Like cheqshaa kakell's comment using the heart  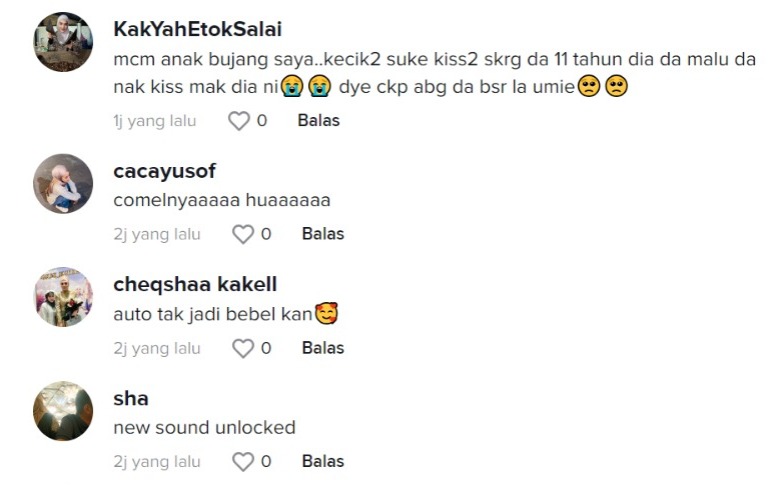tap(243, 348)
